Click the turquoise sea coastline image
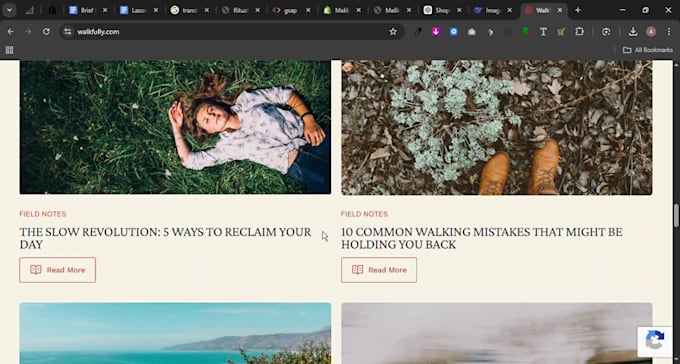This screenshot has width=680, height=364. (x=175, y=333)
